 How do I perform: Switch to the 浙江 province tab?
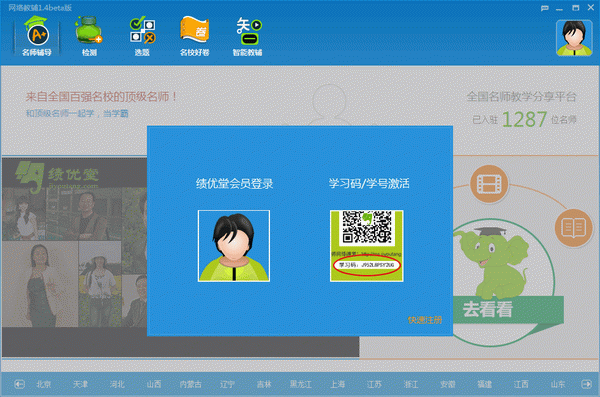tap(411, 384)
